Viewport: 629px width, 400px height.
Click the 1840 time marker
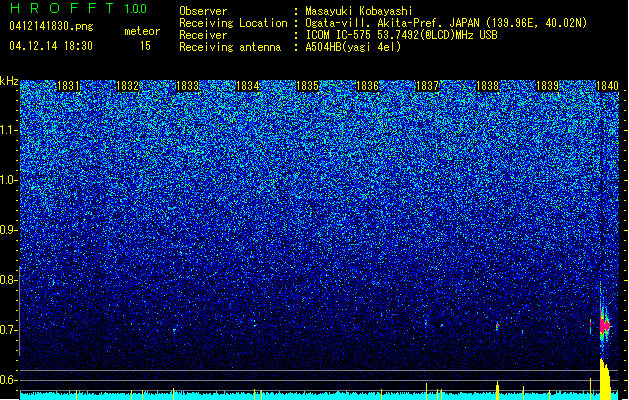pos(607,86)
